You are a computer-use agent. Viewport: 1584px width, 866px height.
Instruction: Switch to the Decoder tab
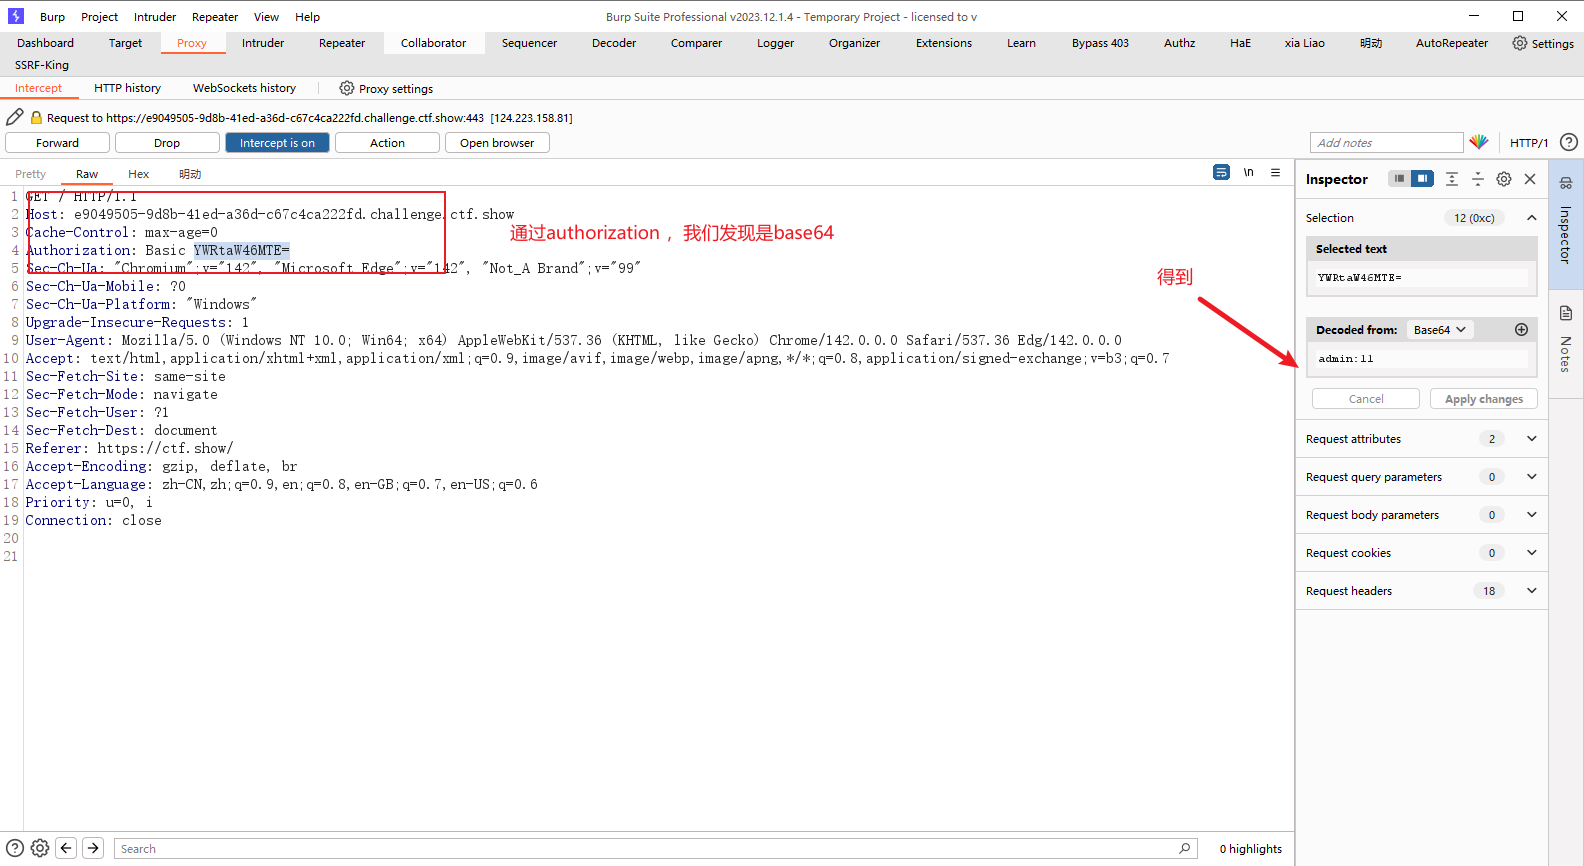614,43
